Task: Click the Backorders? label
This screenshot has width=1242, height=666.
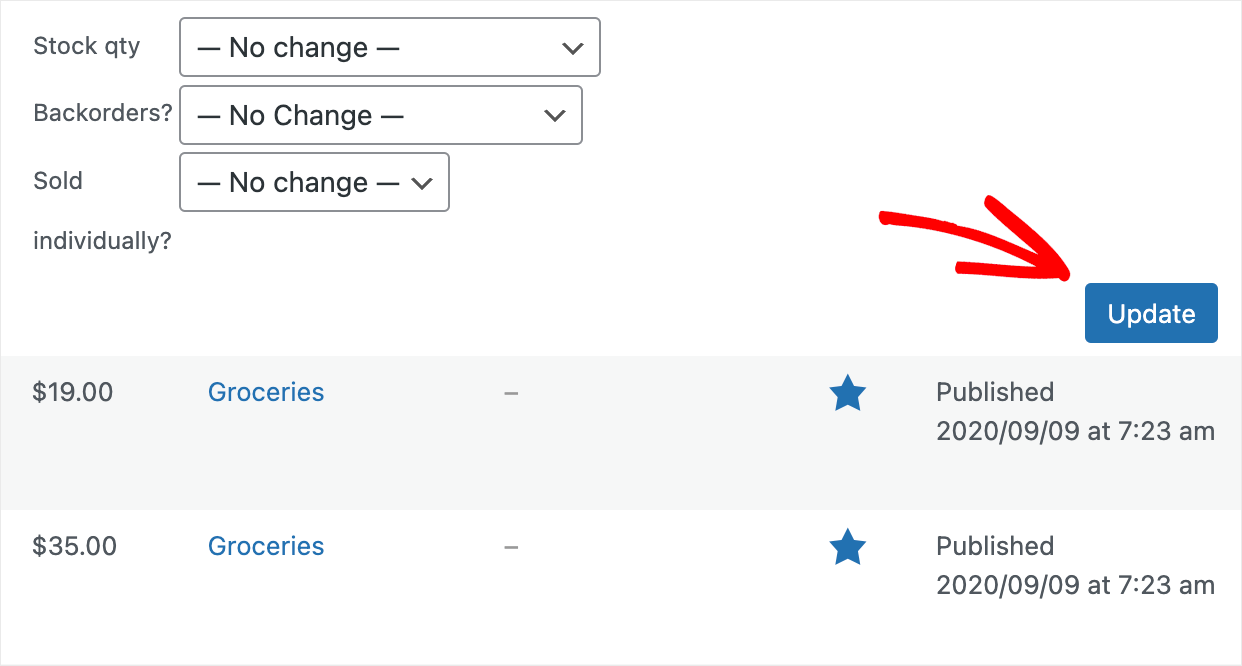Action: coord(103,113)
